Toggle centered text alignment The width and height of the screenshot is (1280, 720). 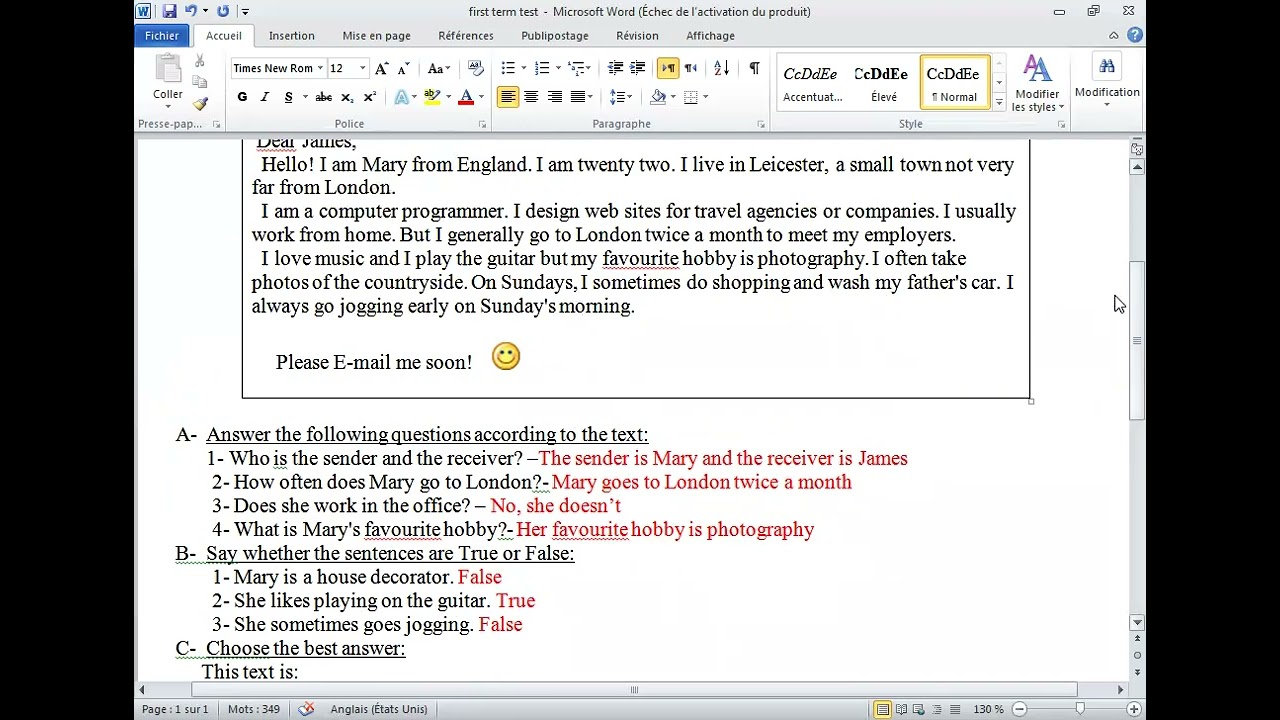point(531,97)
